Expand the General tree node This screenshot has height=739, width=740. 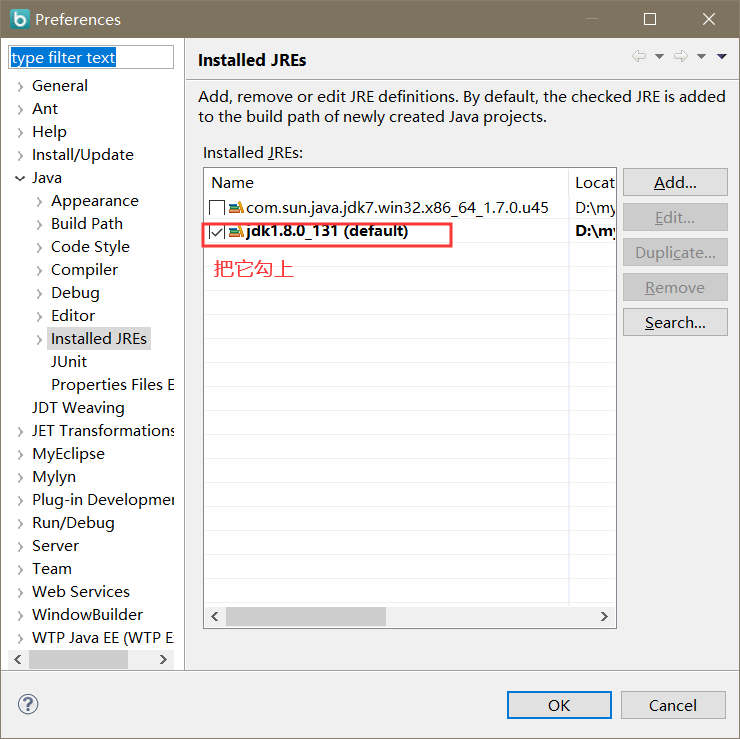pos(20,86)
